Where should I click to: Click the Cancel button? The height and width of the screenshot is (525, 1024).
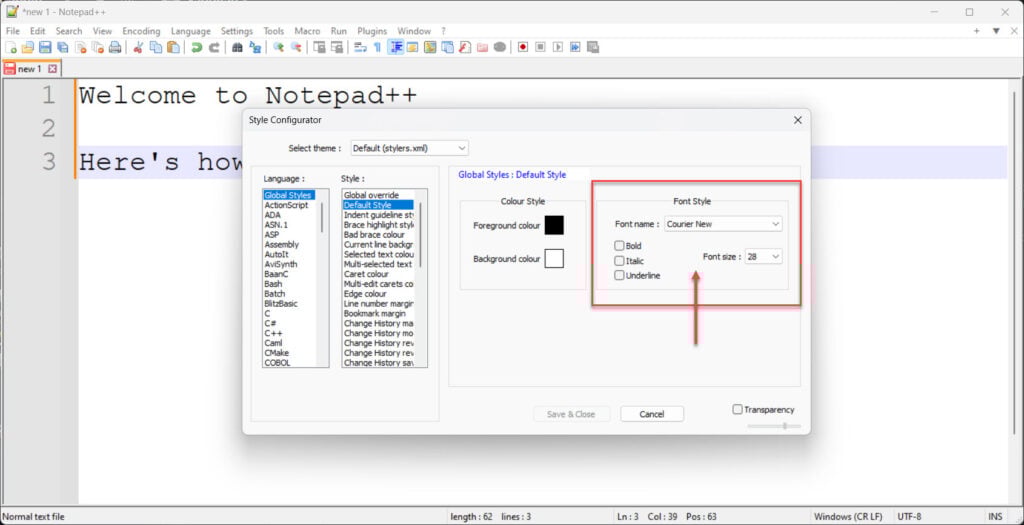[x=652, y=414]
